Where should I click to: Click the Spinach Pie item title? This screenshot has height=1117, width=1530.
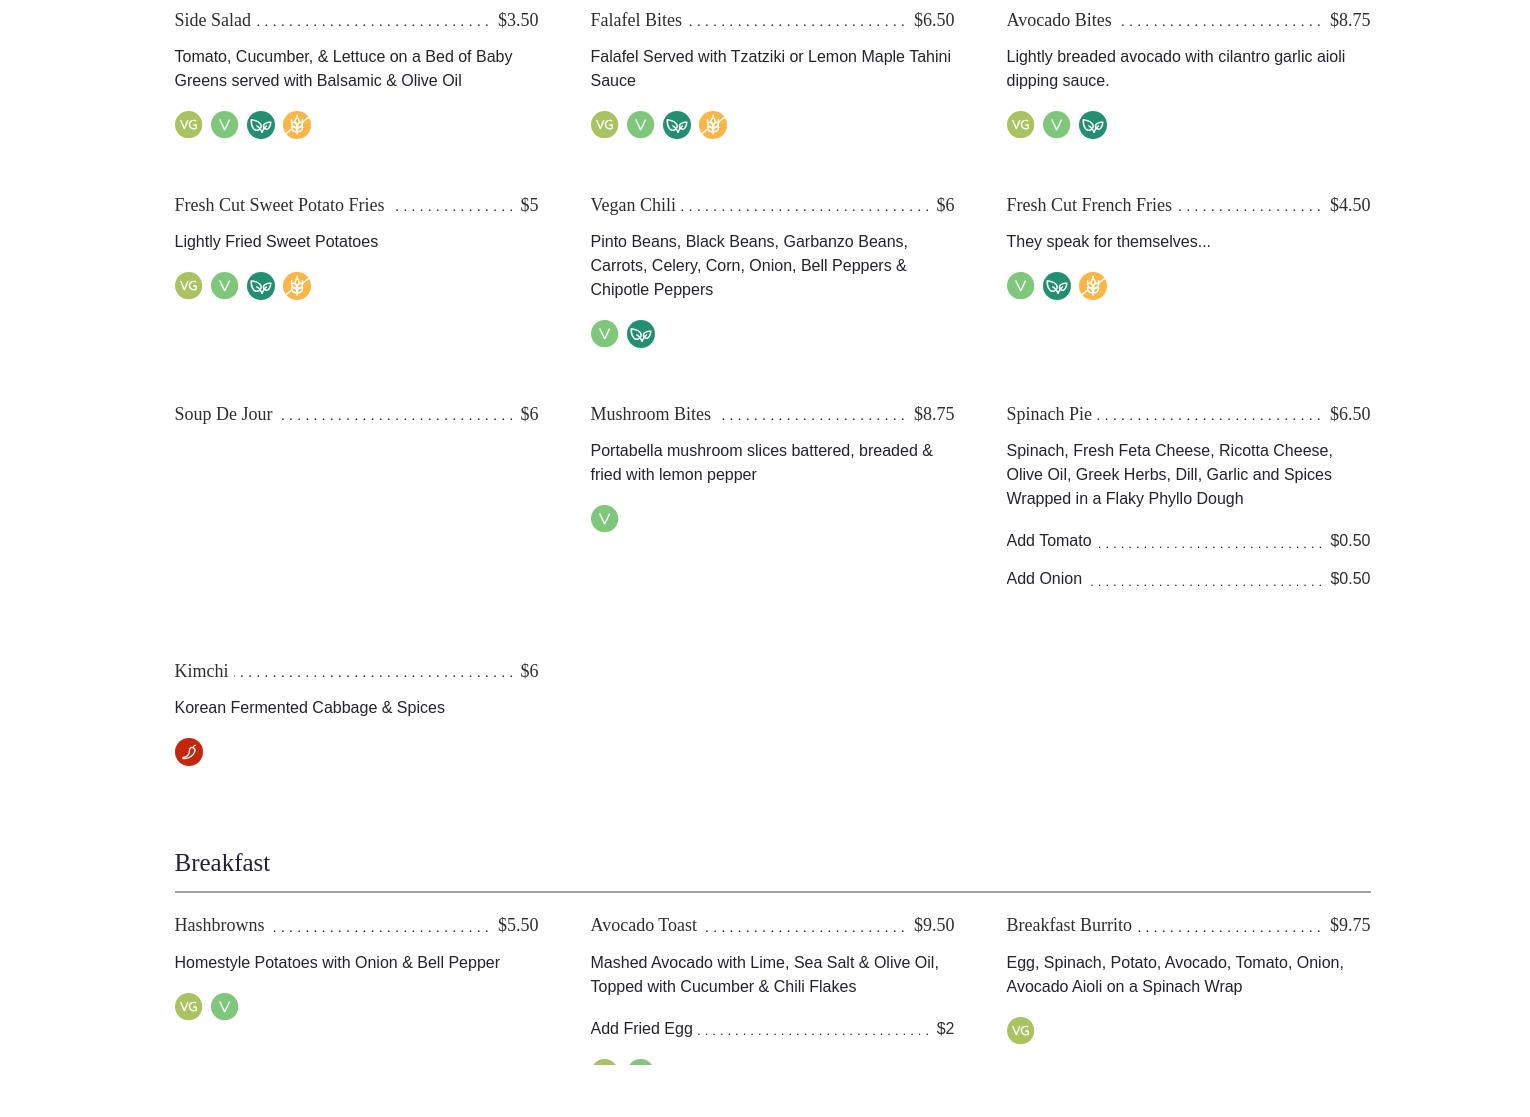pyautogui.click(x=1048, y=414)
